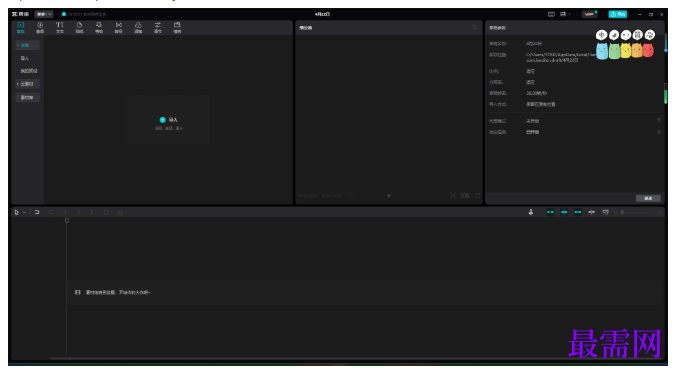This screenshot has height=375, width=680.
Task: Toggle the 简 simplified Chinese bubble
Action: tap(638, 35)
